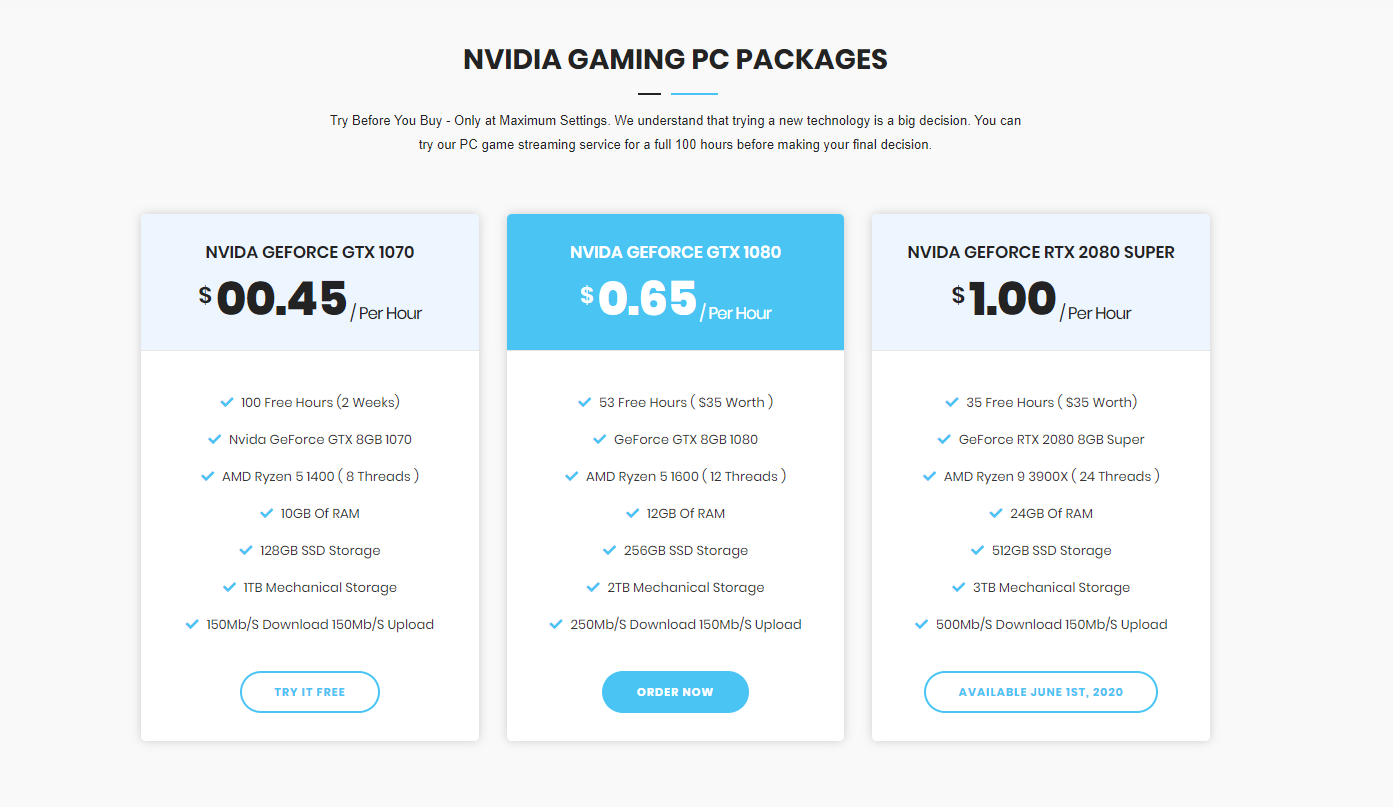Click the $00.45 per hour price
This screenshot has width=1393, height=807.
pyautogui.click(x=310, y=299)
